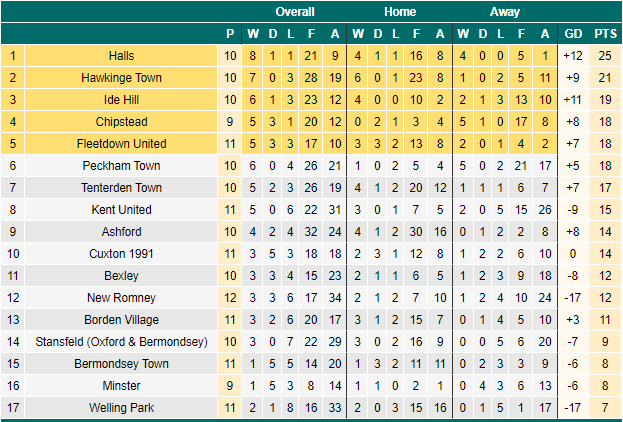Click Tenterden Town in standings

coord(121,188)
